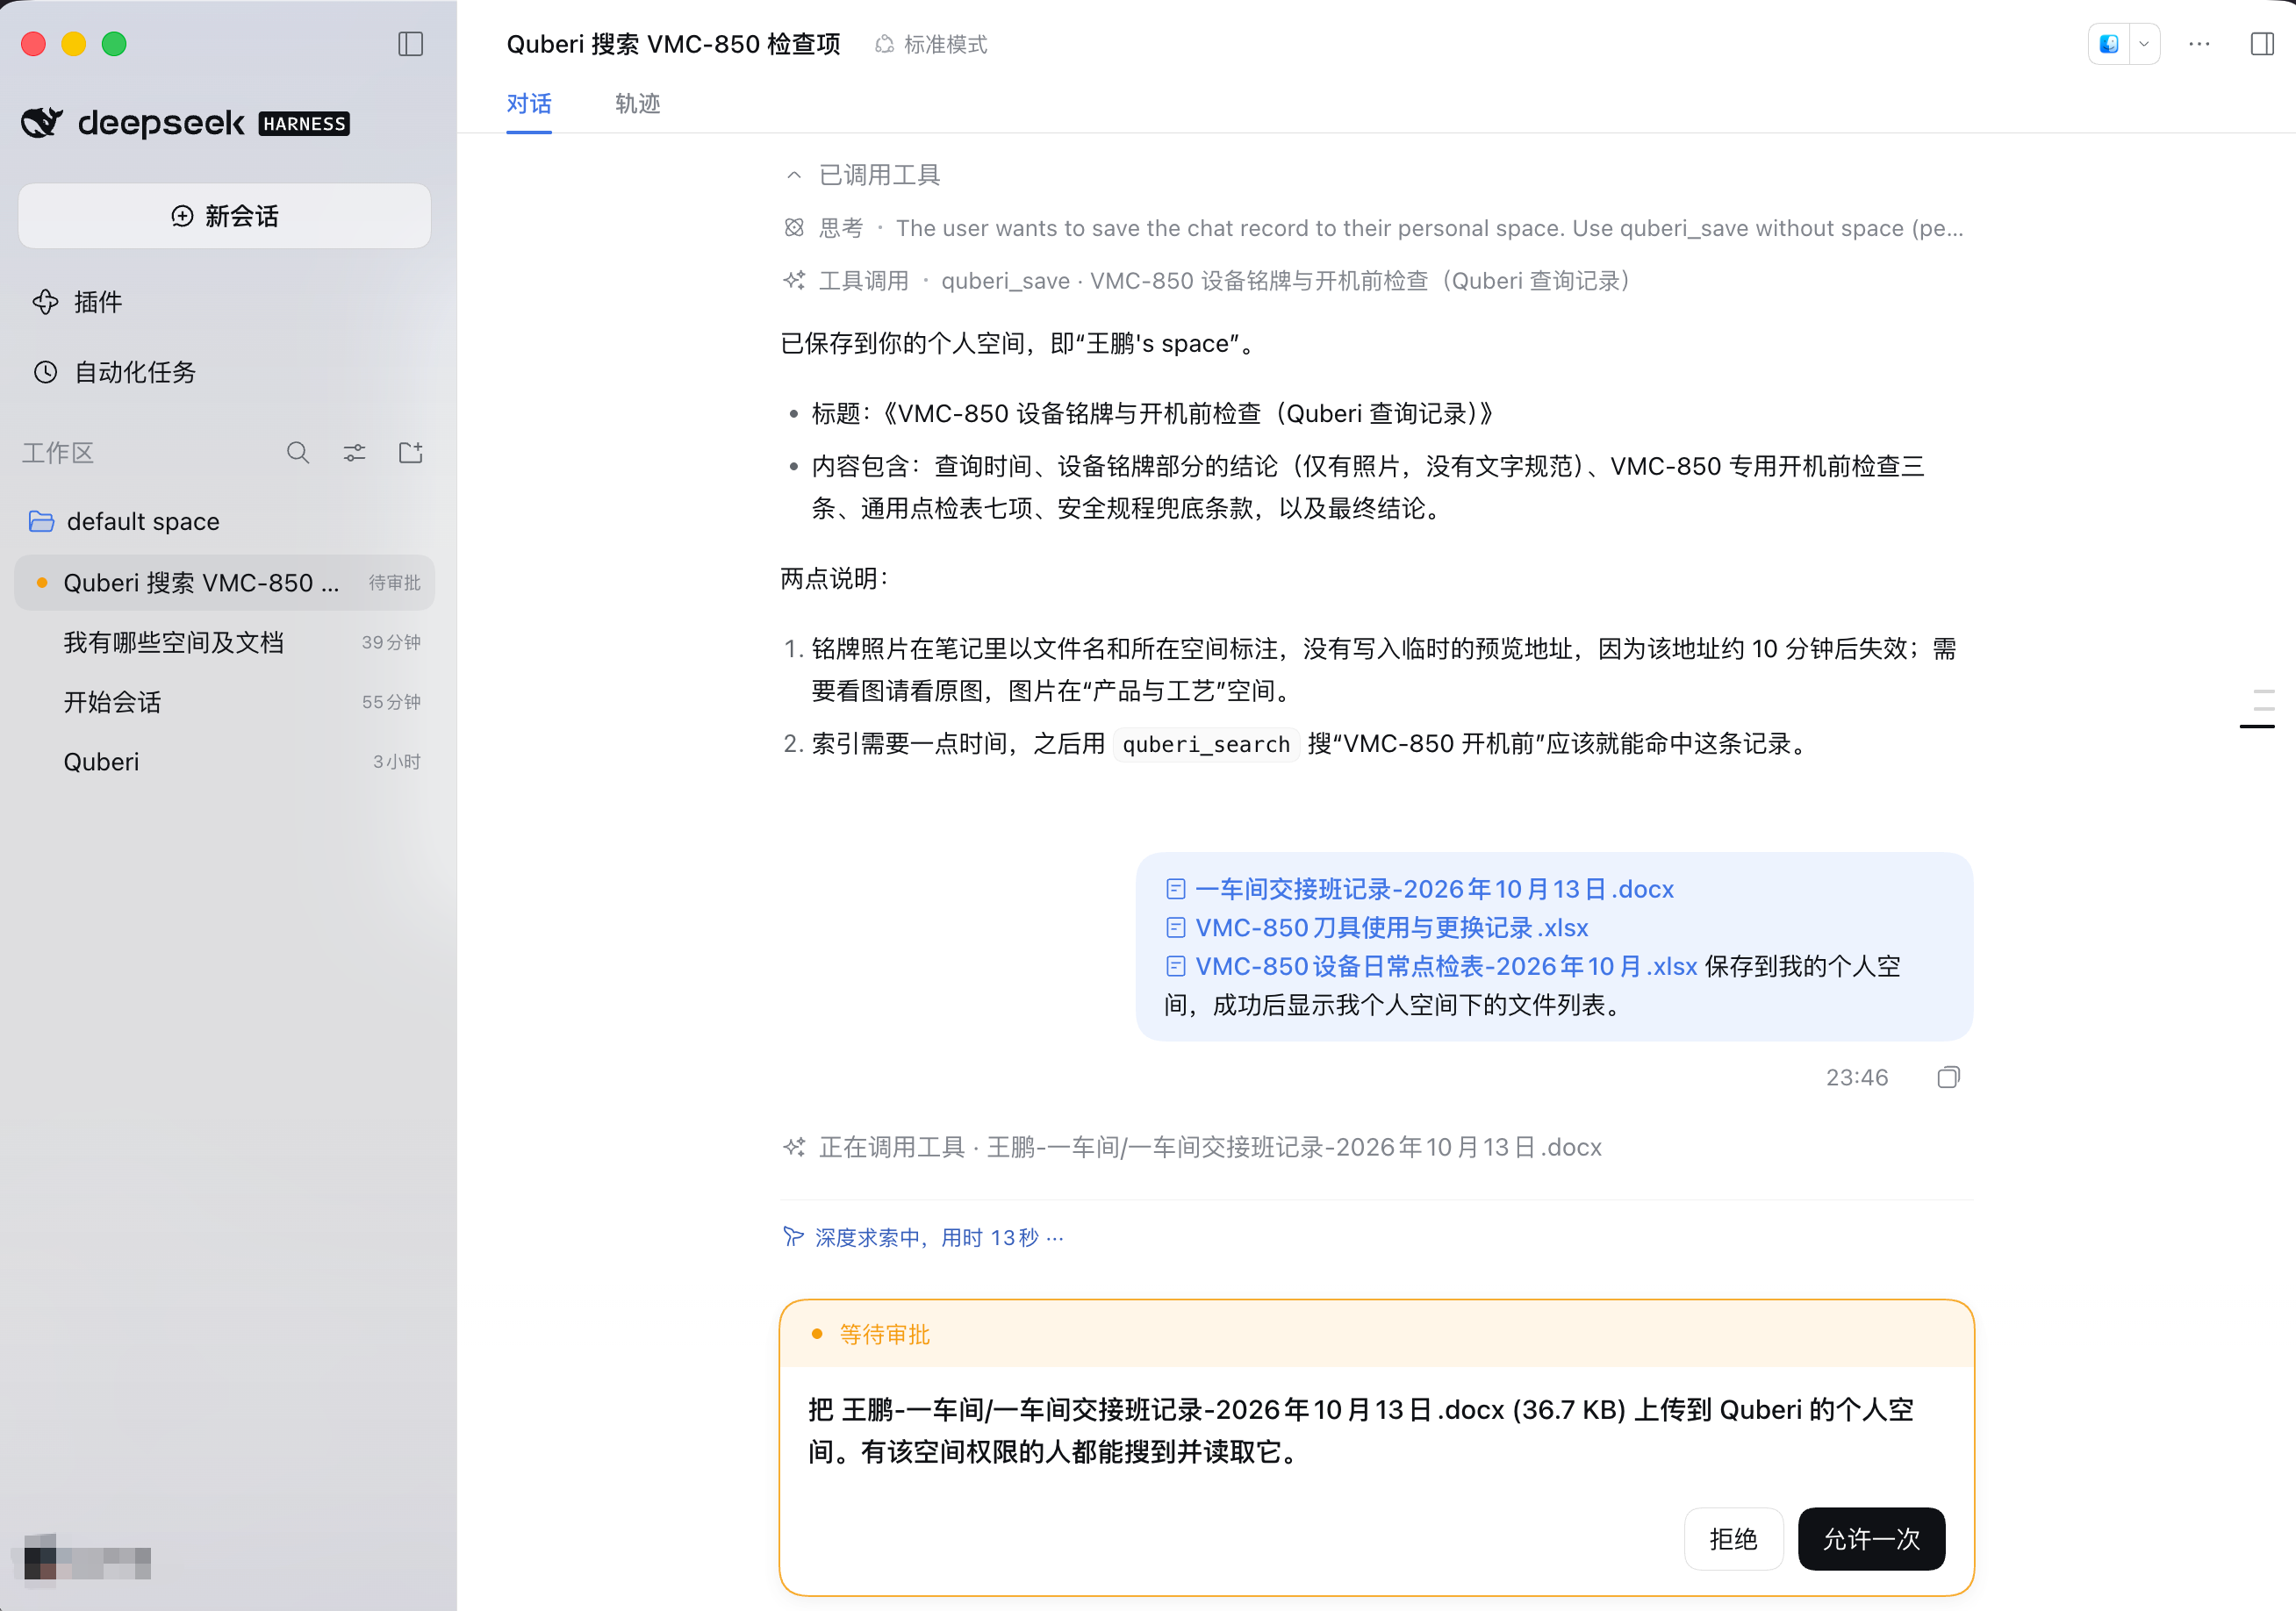This screenshot has height=1611, width=2296.
Task: Click the 工作区 section heading
Action: coord(58,453)
